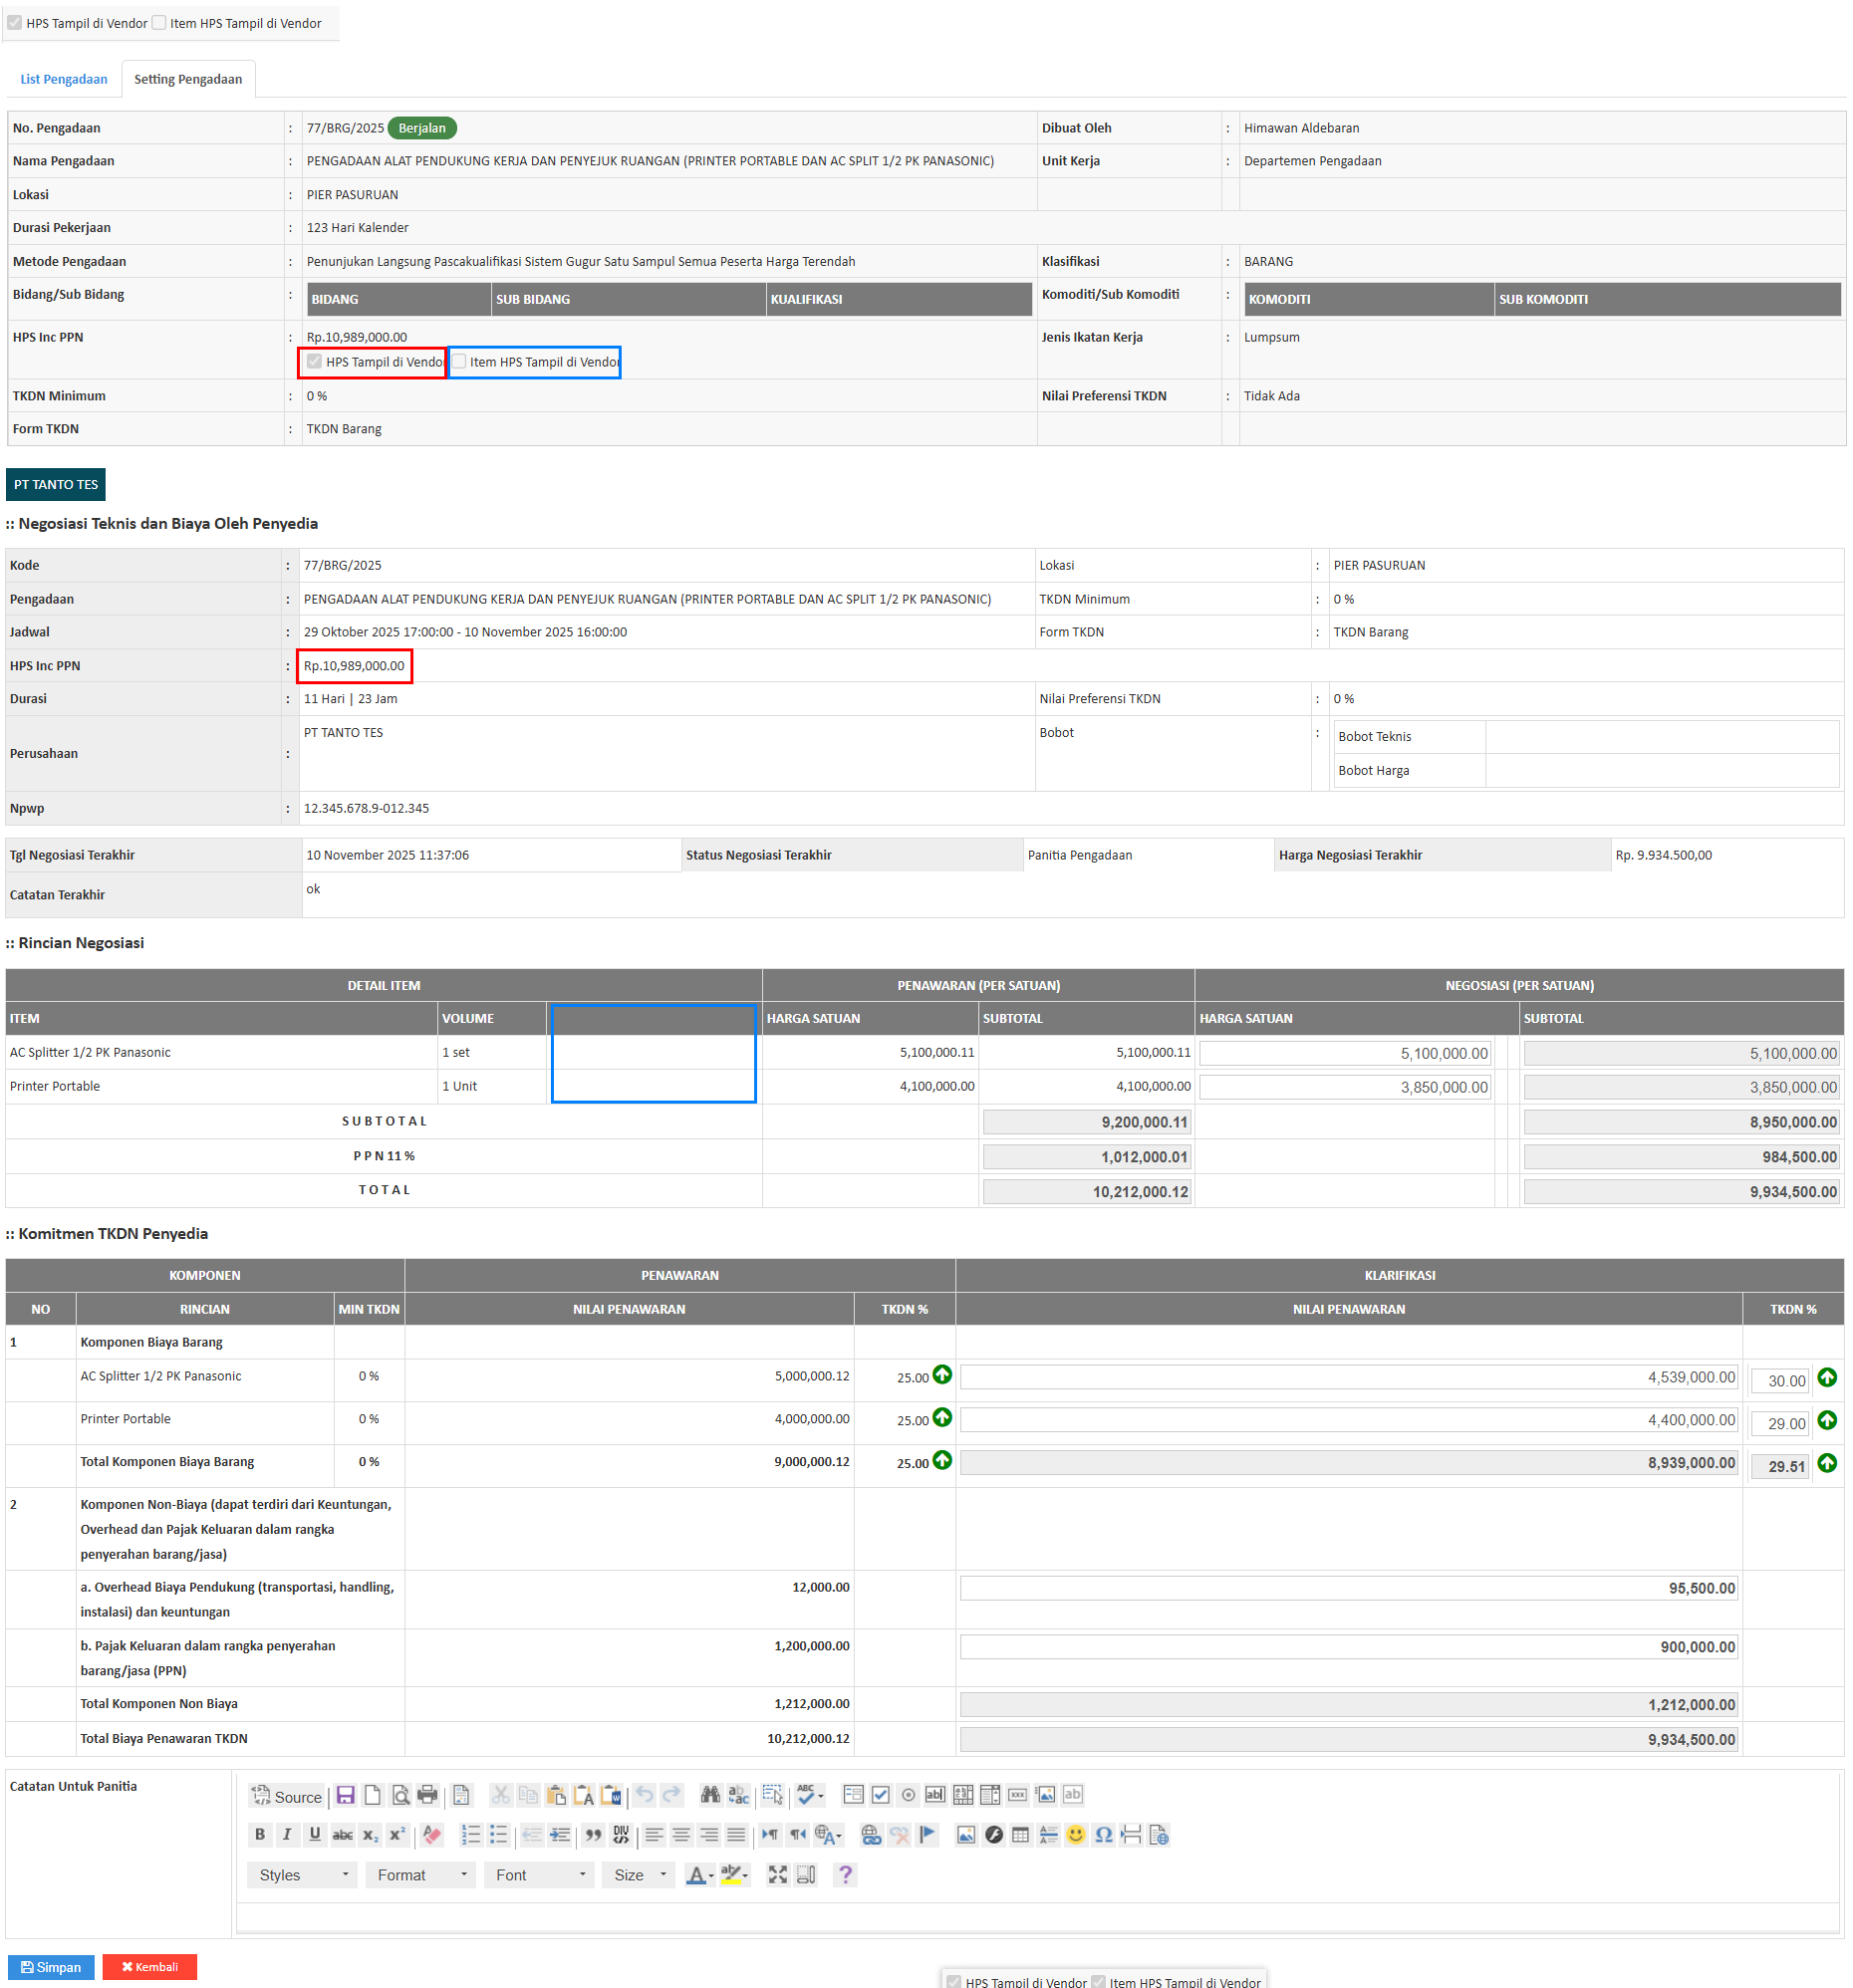Click the Print icon in the editor toolbar
1853x1988 pixels.
pyautogui.click(x=427, y=1795)
